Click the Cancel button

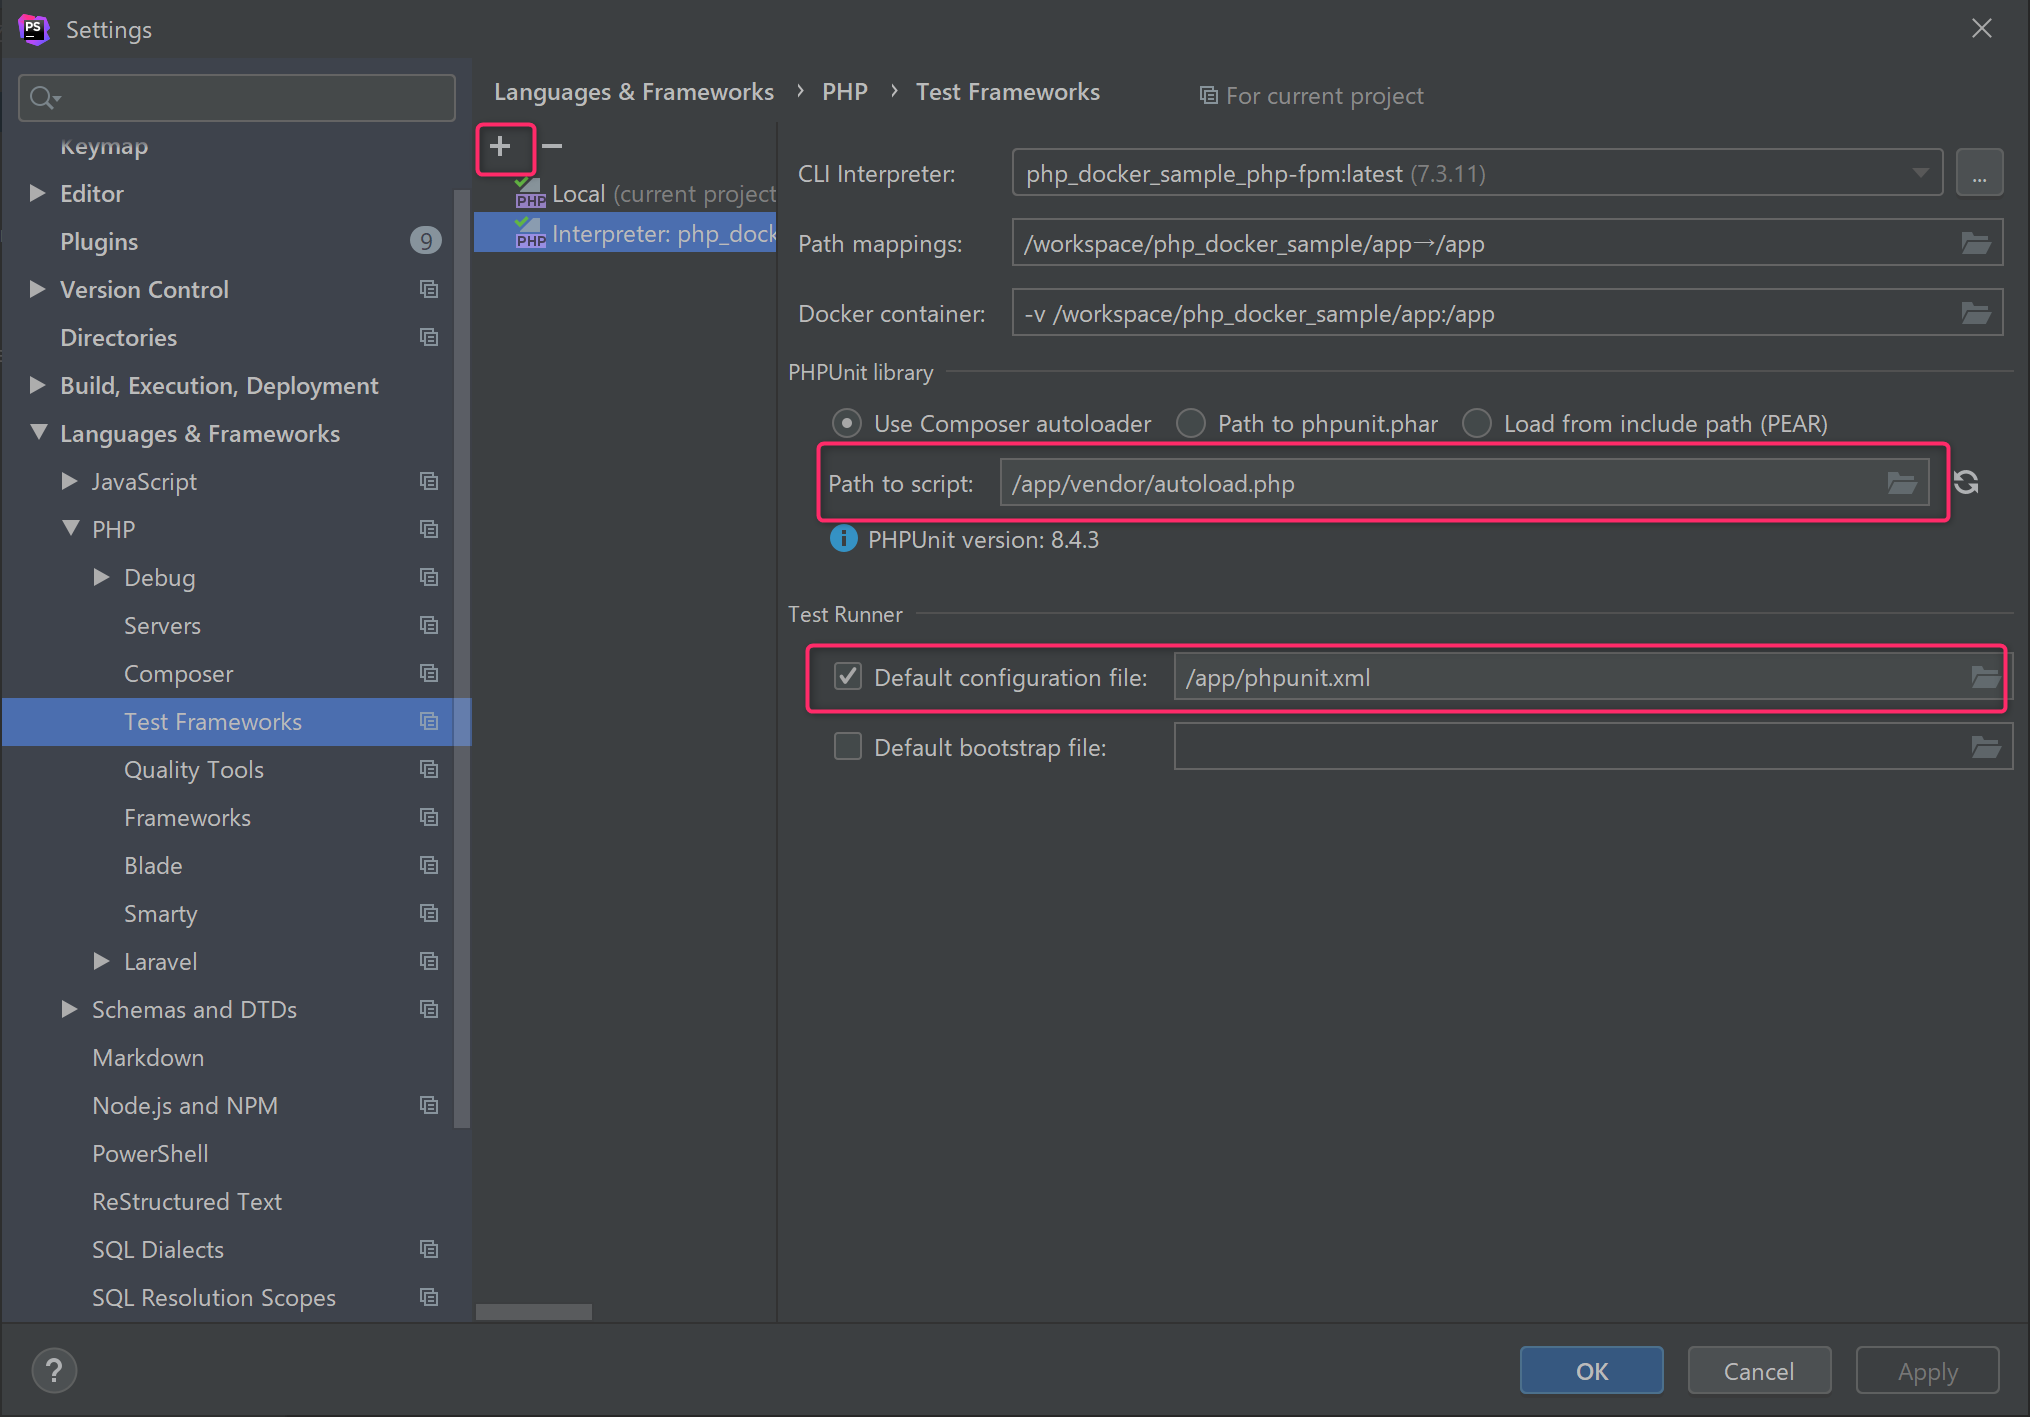coord(1758,1370)
